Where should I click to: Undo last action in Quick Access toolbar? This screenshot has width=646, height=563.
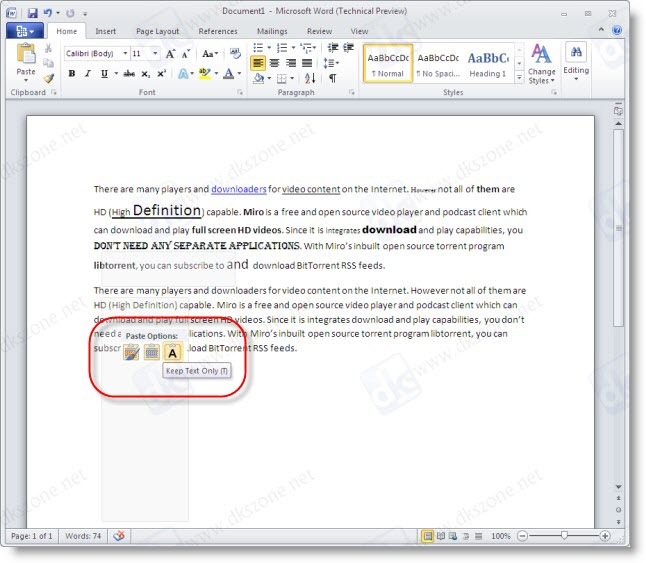click(x=47, y=13)
